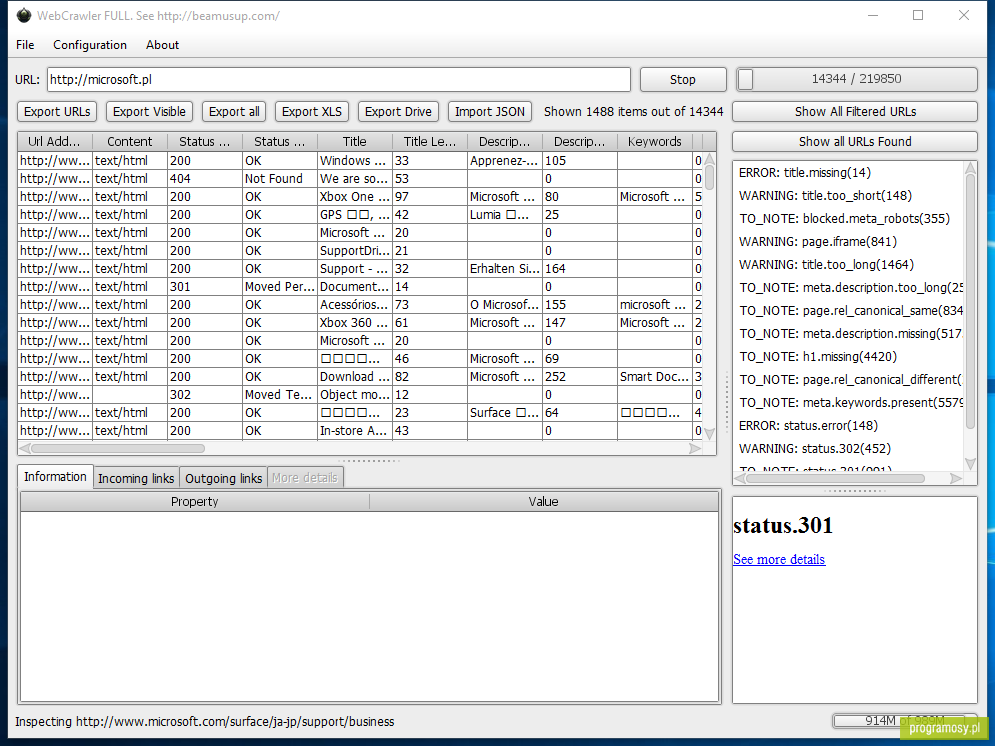Sort by Content column header
The image size is (995, 746).
coord(129,141)
